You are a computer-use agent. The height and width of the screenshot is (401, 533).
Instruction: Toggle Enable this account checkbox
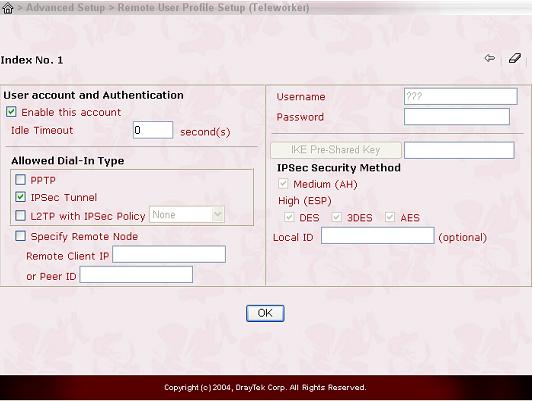[11, 112]
